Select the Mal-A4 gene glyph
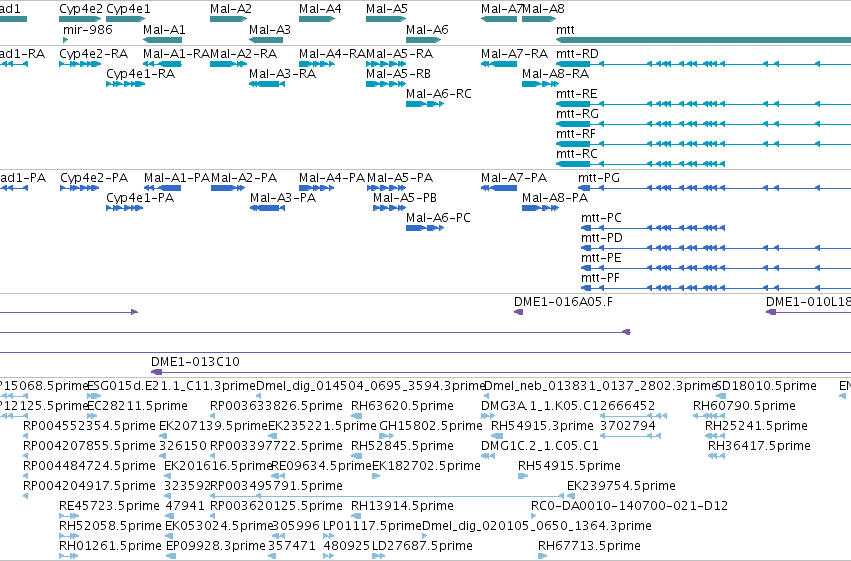 click(x=317, y=19)
